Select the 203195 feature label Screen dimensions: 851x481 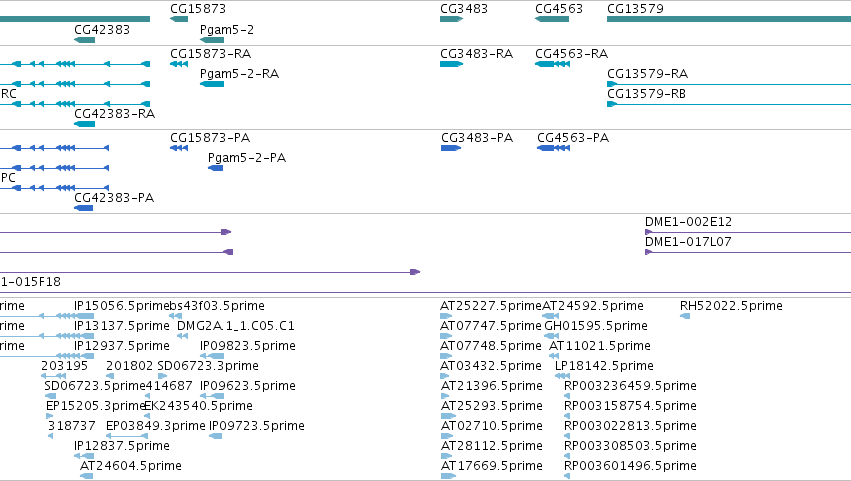(x=65, y=366)
